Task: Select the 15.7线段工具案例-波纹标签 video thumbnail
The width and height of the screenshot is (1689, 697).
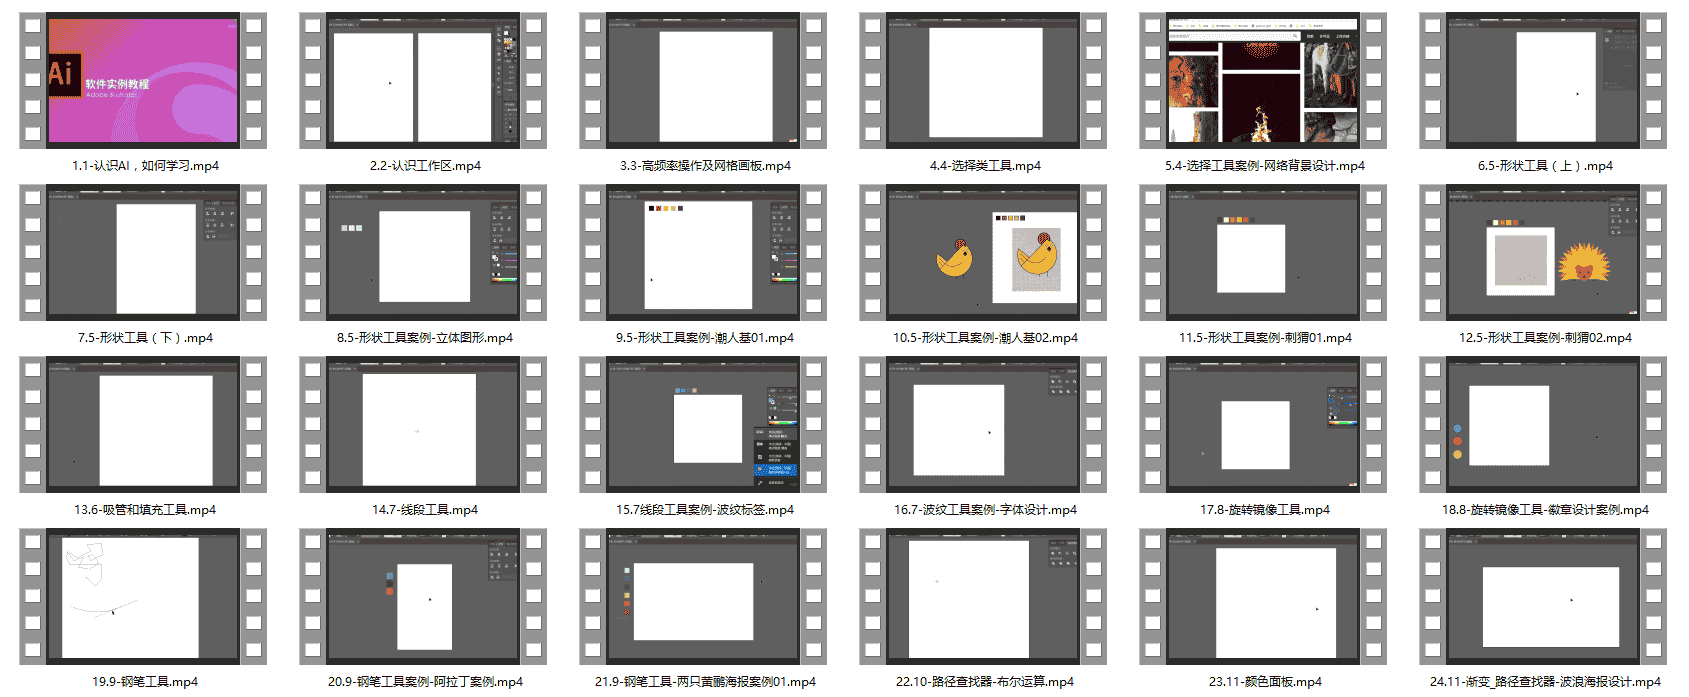Action: [703, 425]
